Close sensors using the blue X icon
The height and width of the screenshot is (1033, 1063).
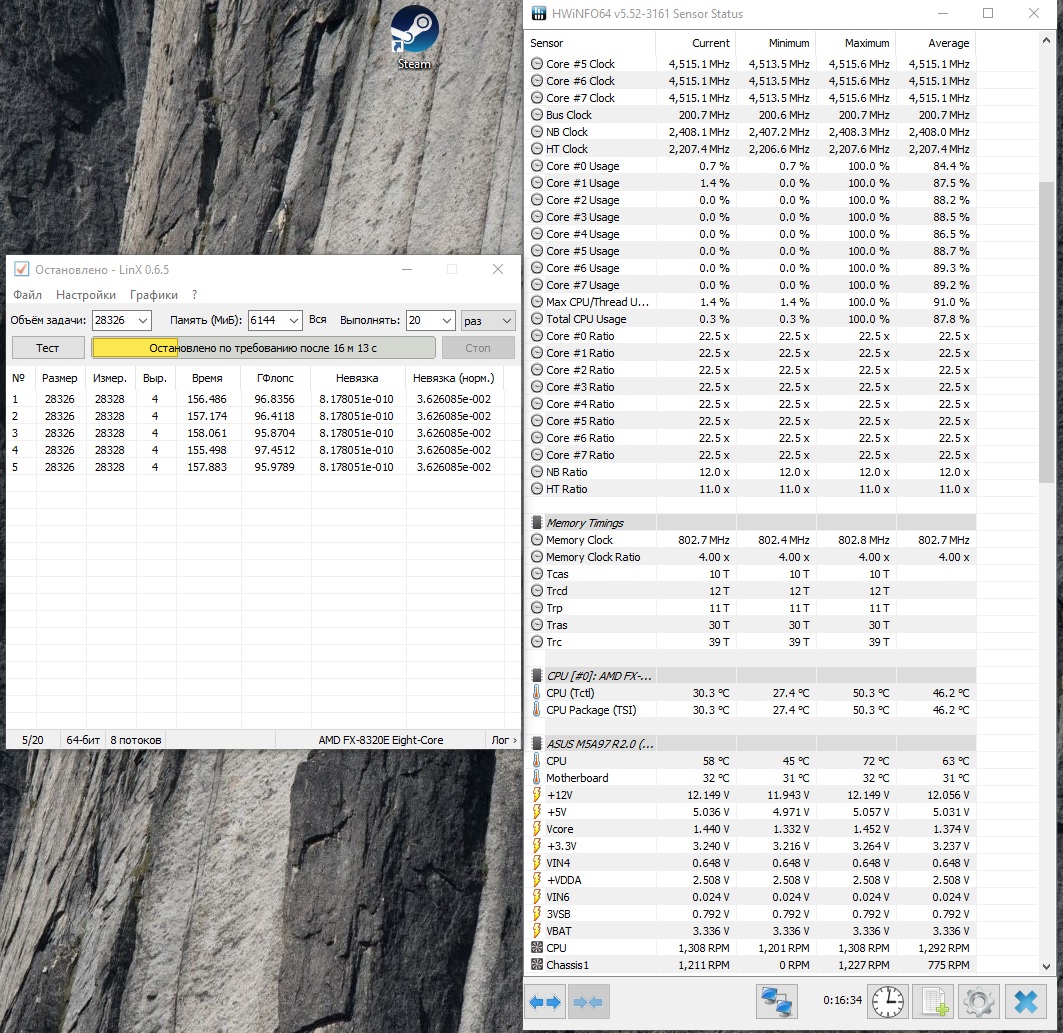click(x=1025, y=1001)
